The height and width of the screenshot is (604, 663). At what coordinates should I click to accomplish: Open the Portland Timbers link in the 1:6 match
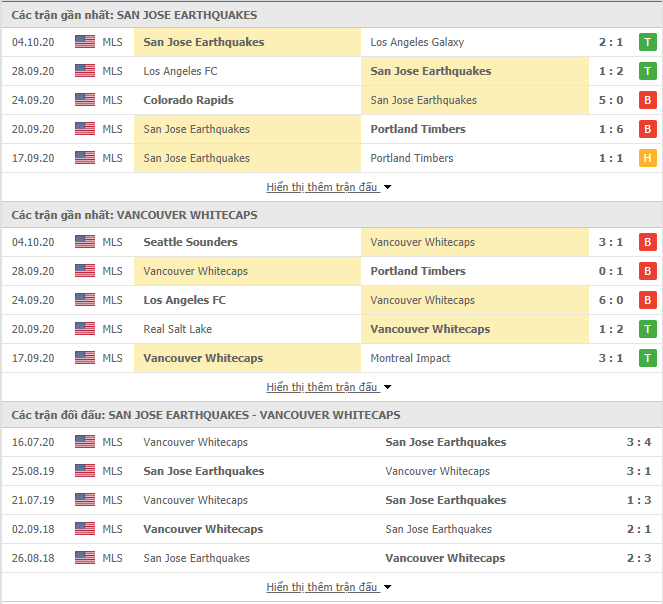[x=418, y=129]
